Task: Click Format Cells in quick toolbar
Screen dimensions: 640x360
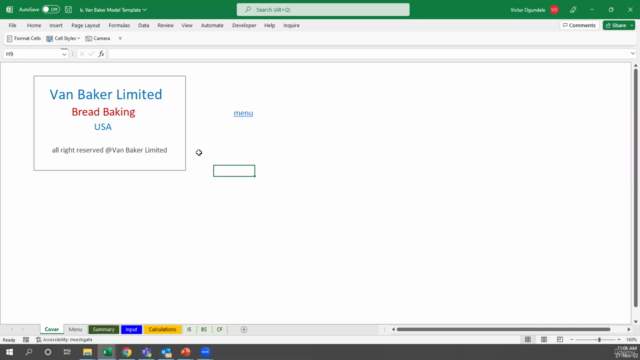Action: [24, 38]
